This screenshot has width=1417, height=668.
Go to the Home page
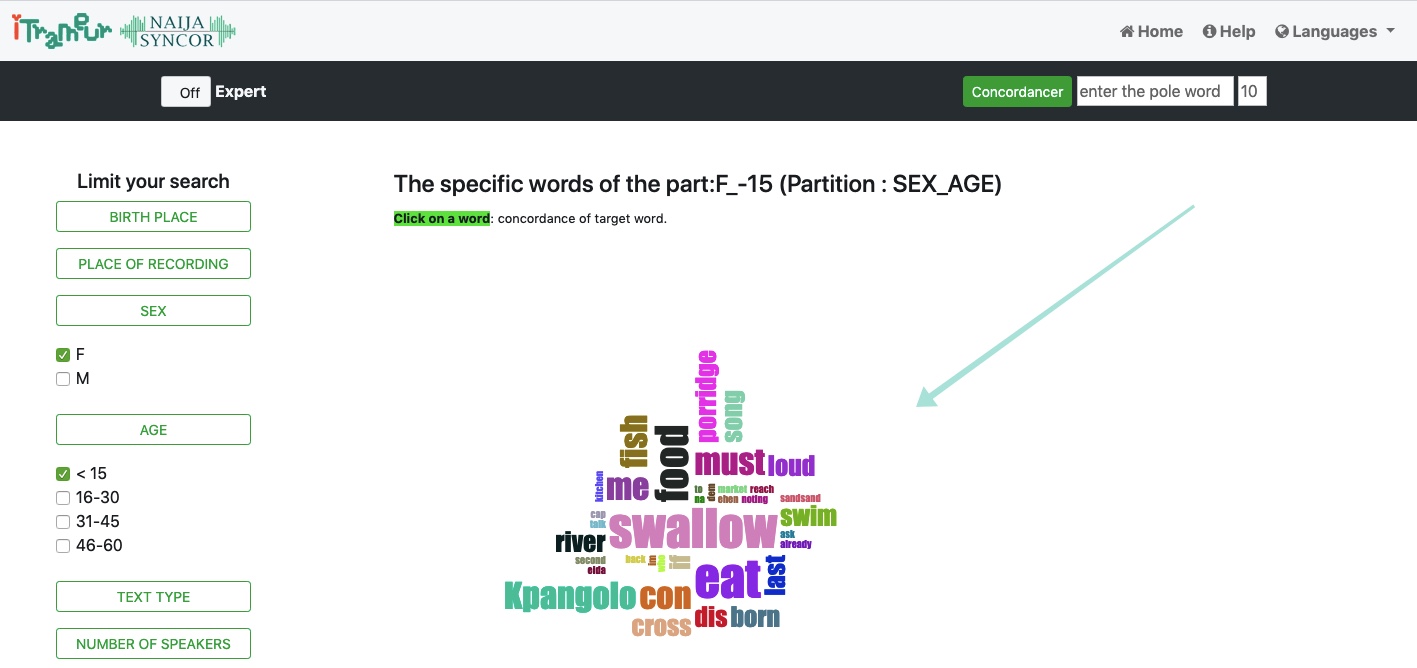coord(1151,31)
